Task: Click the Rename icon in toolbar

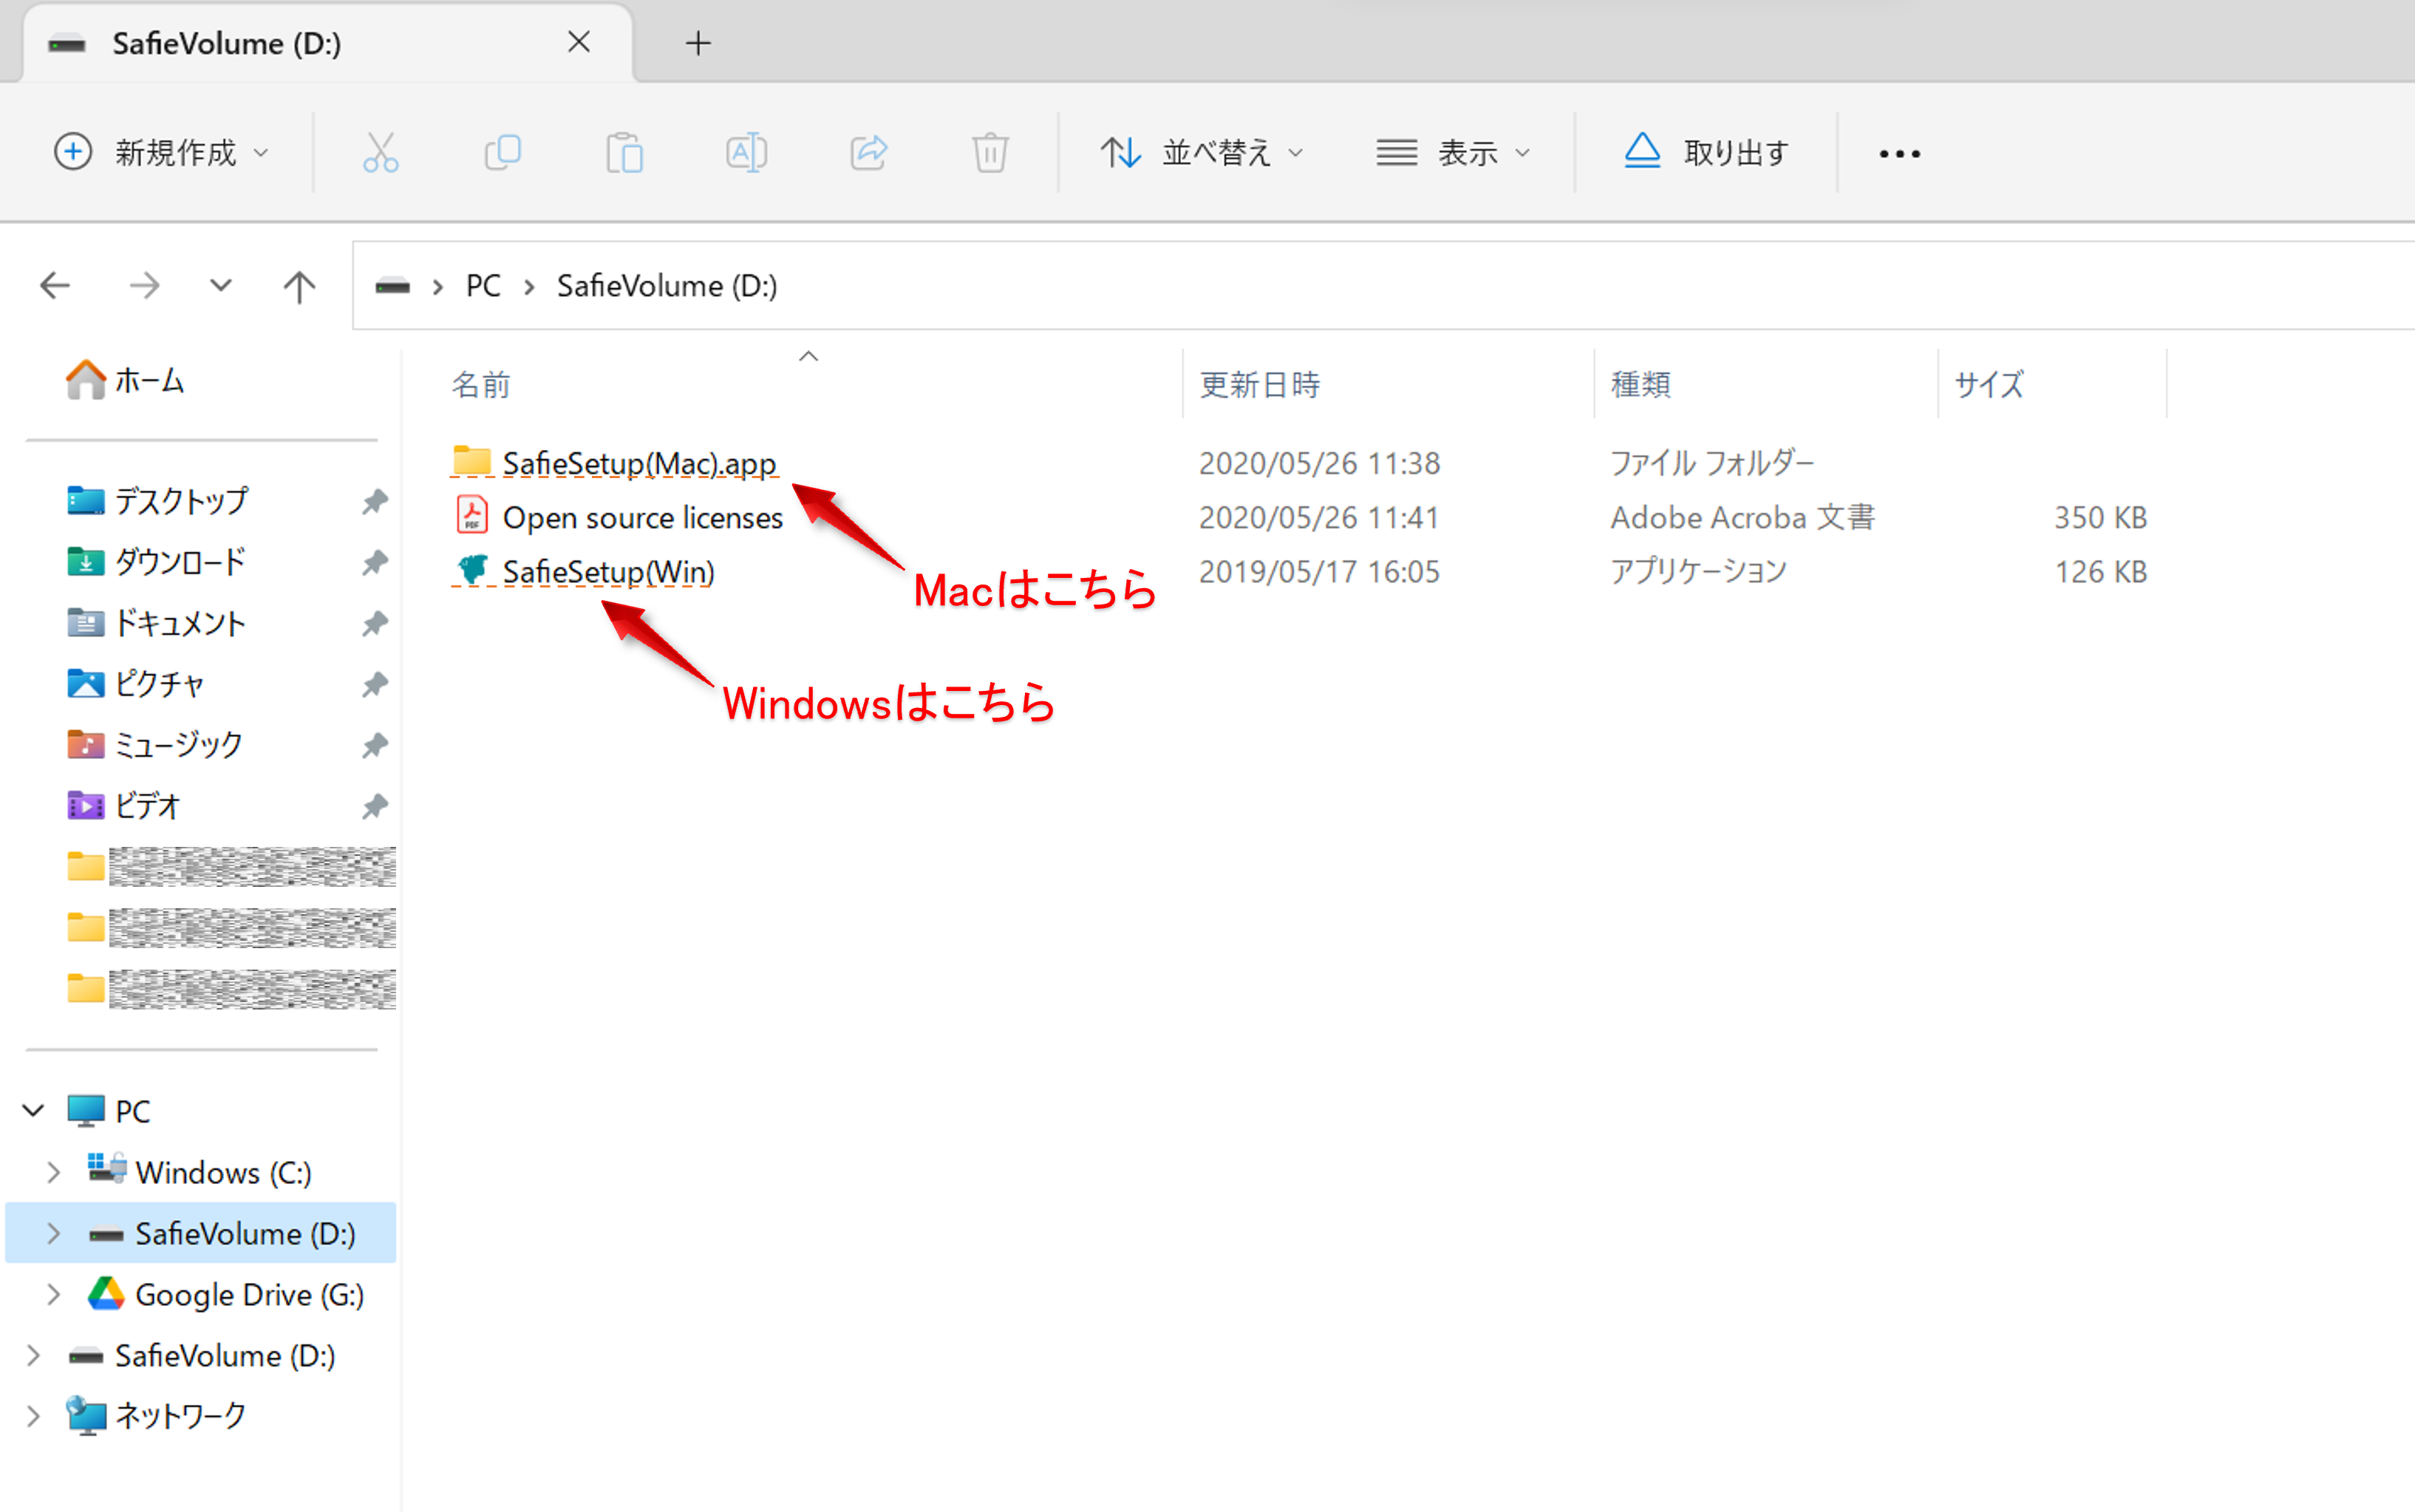Action: pyautogui.click(x=746, y=153)
